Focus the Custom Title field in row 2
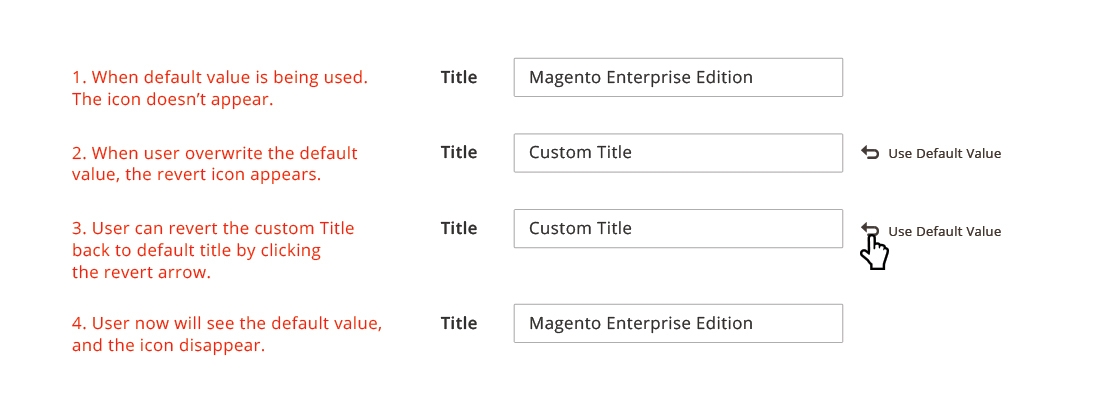Screen dimensions: 1117x408 click(x=678, y=153)
